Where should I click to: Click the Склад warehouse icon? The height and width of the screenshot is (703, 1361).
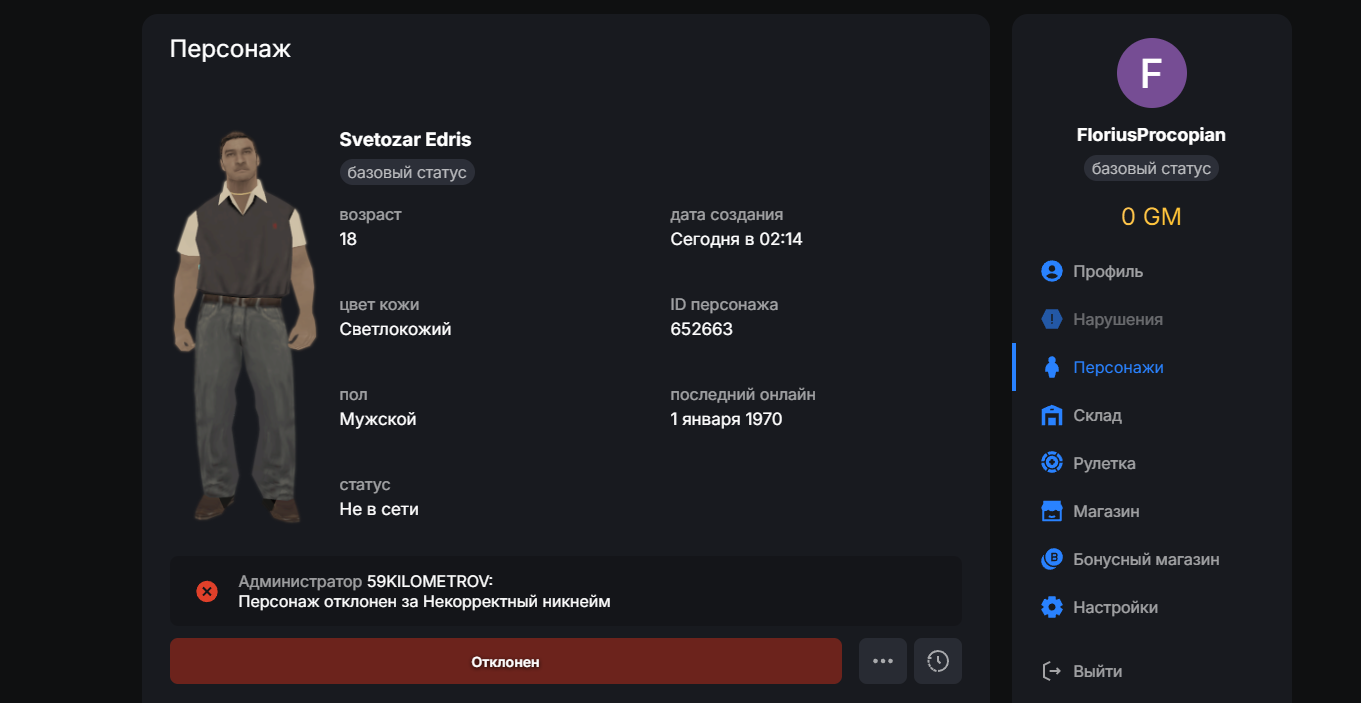[1051, 415]
